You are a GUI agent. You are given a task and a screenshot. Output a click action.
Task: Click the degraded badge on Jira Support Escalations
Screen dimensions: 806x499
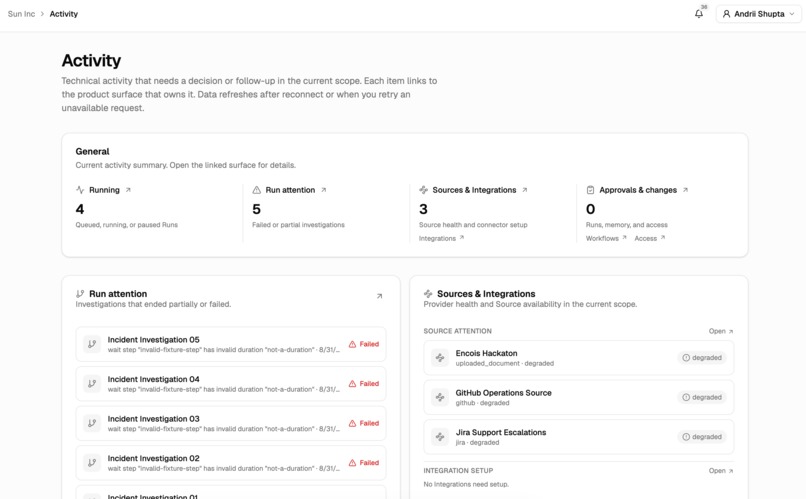pyautogui.click(x=702, y=437)
